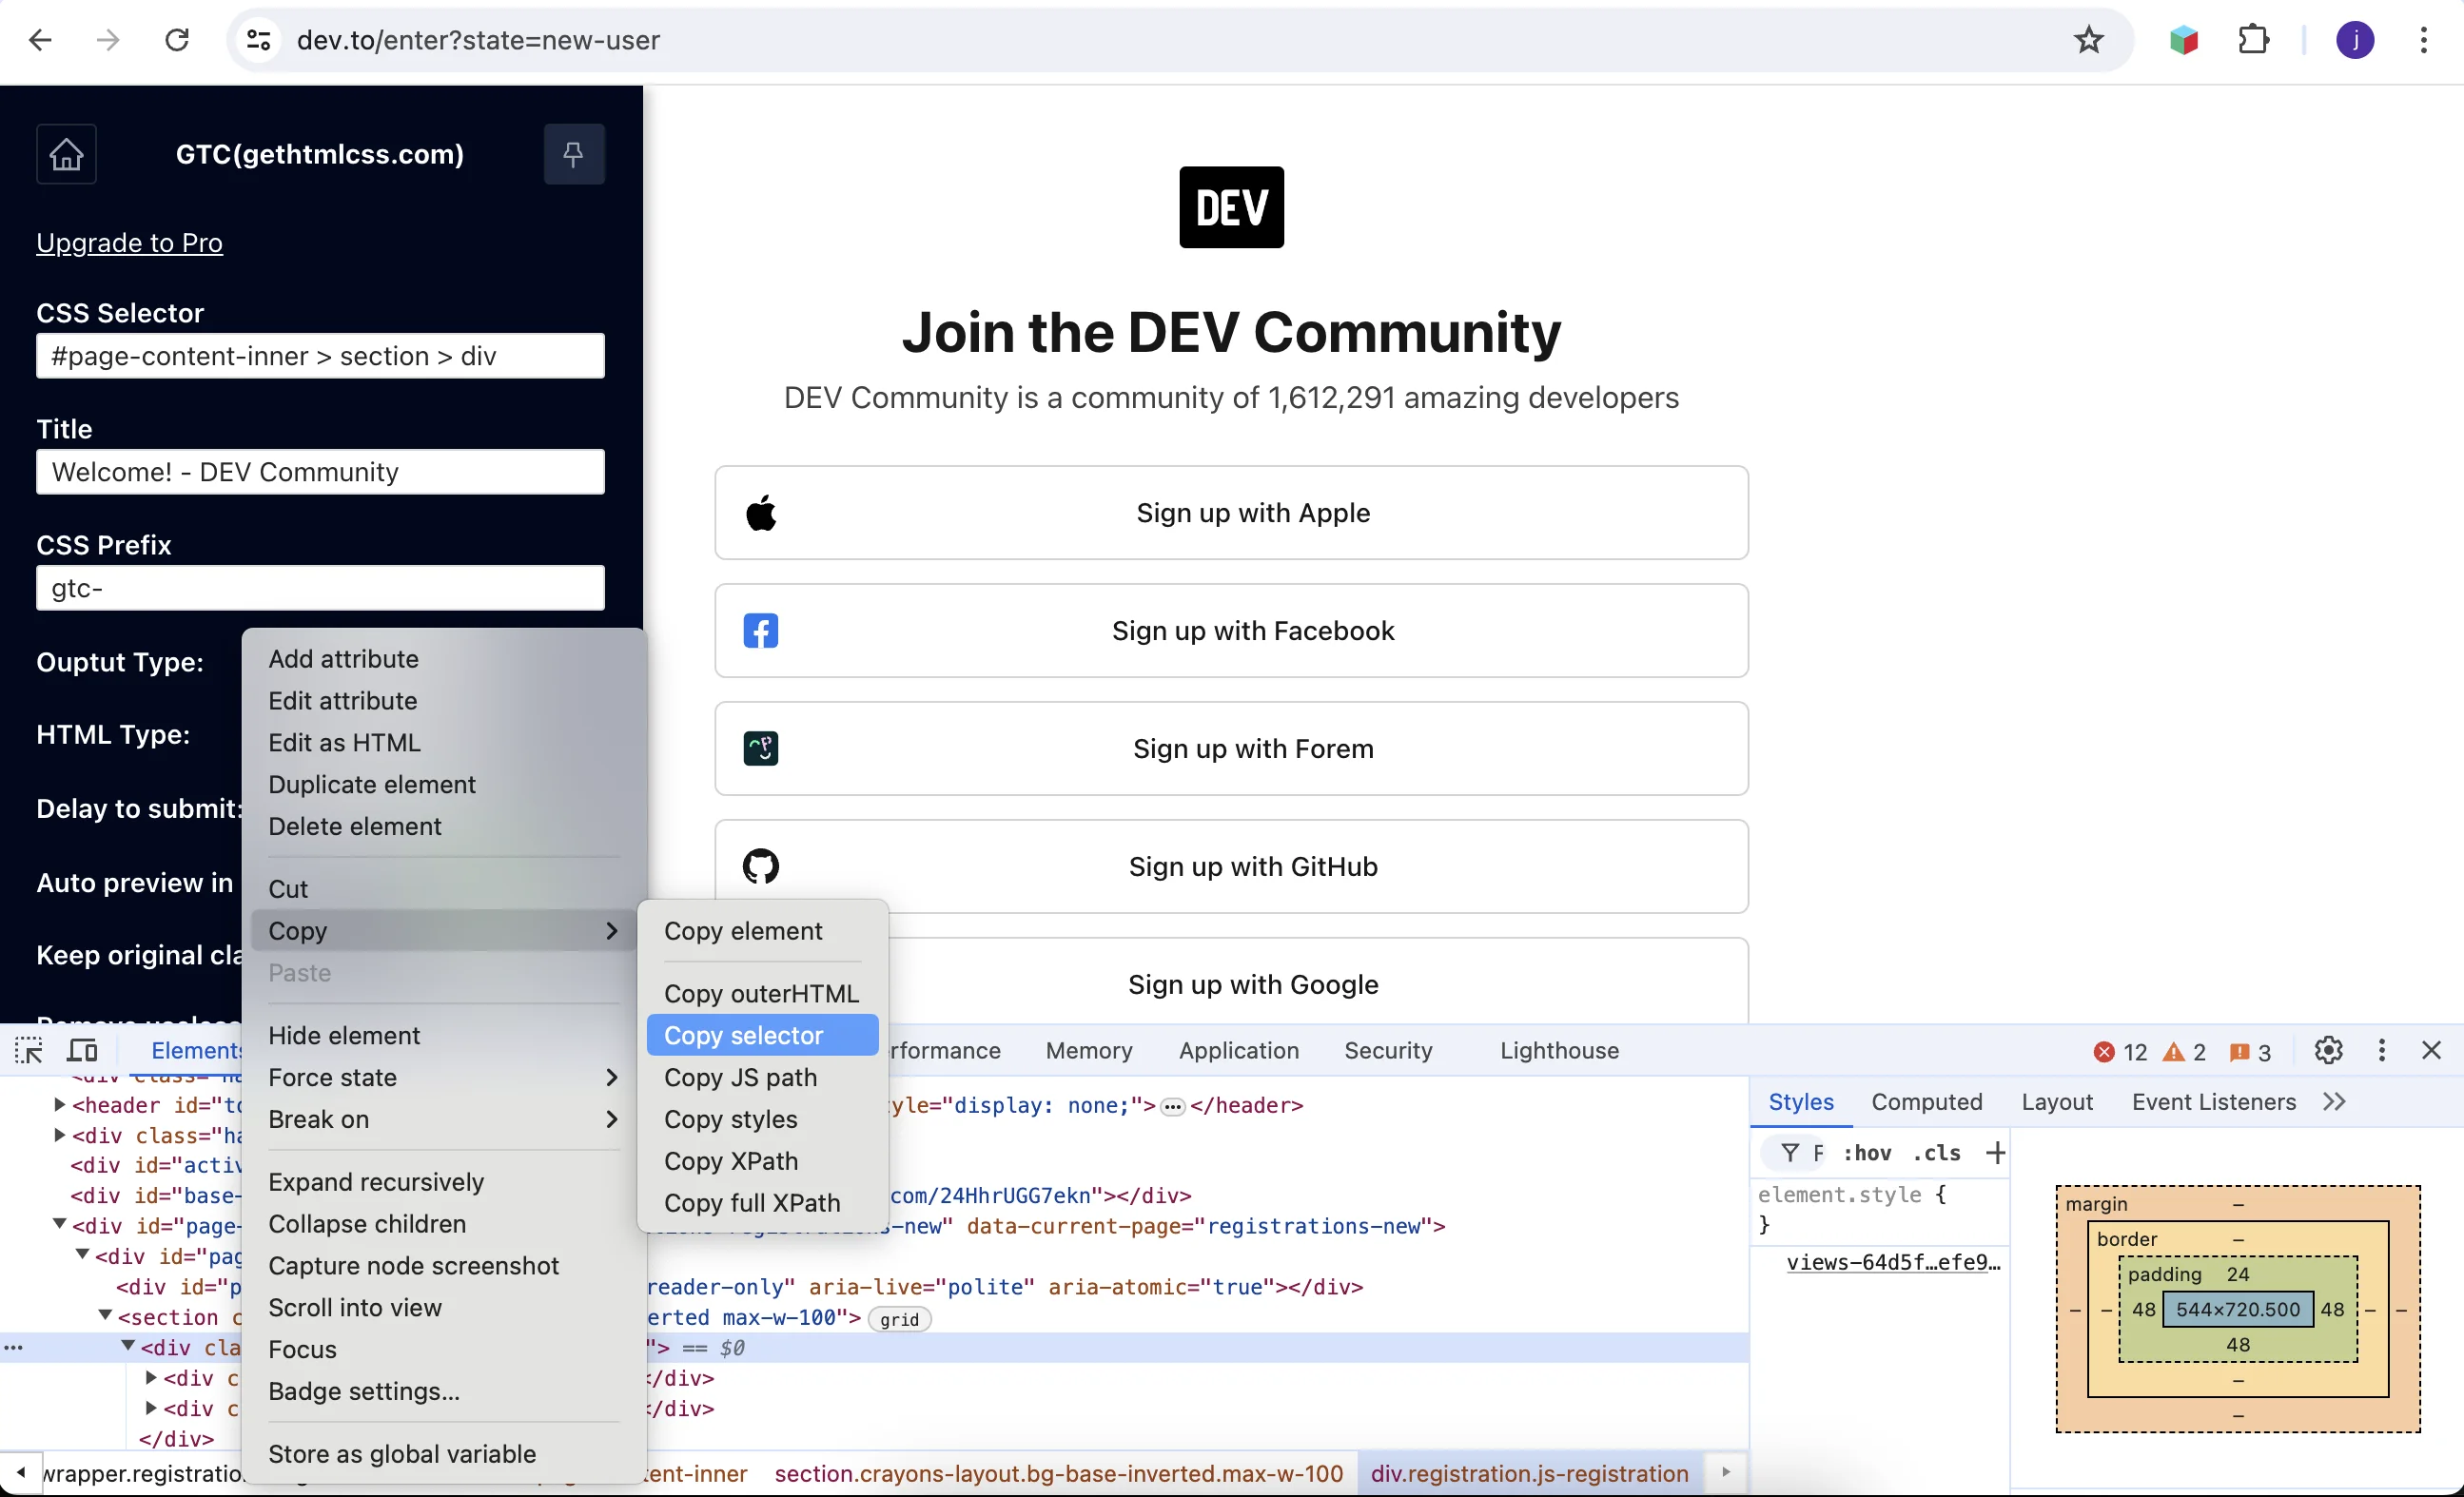Click the browser address bar URL
The height and width of the screenshot is (1497, 2464).
(478, 40)
